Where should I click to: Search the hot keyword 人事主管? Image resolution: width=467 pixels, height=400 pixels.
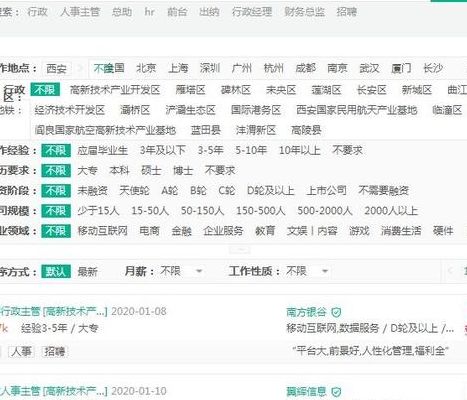click(80, 12)
